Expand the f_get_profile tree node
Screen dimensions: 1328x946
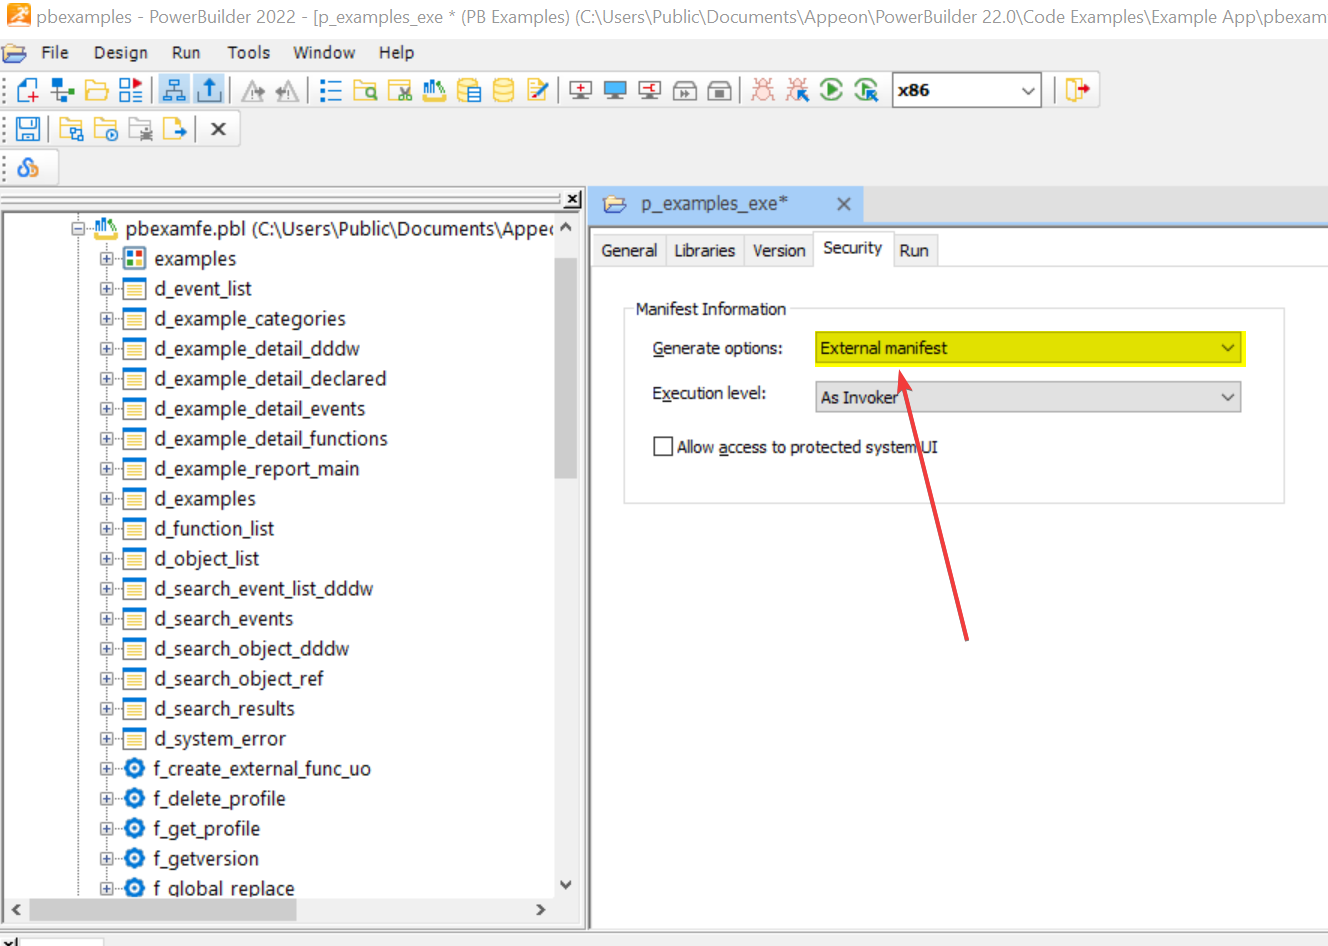106,829
